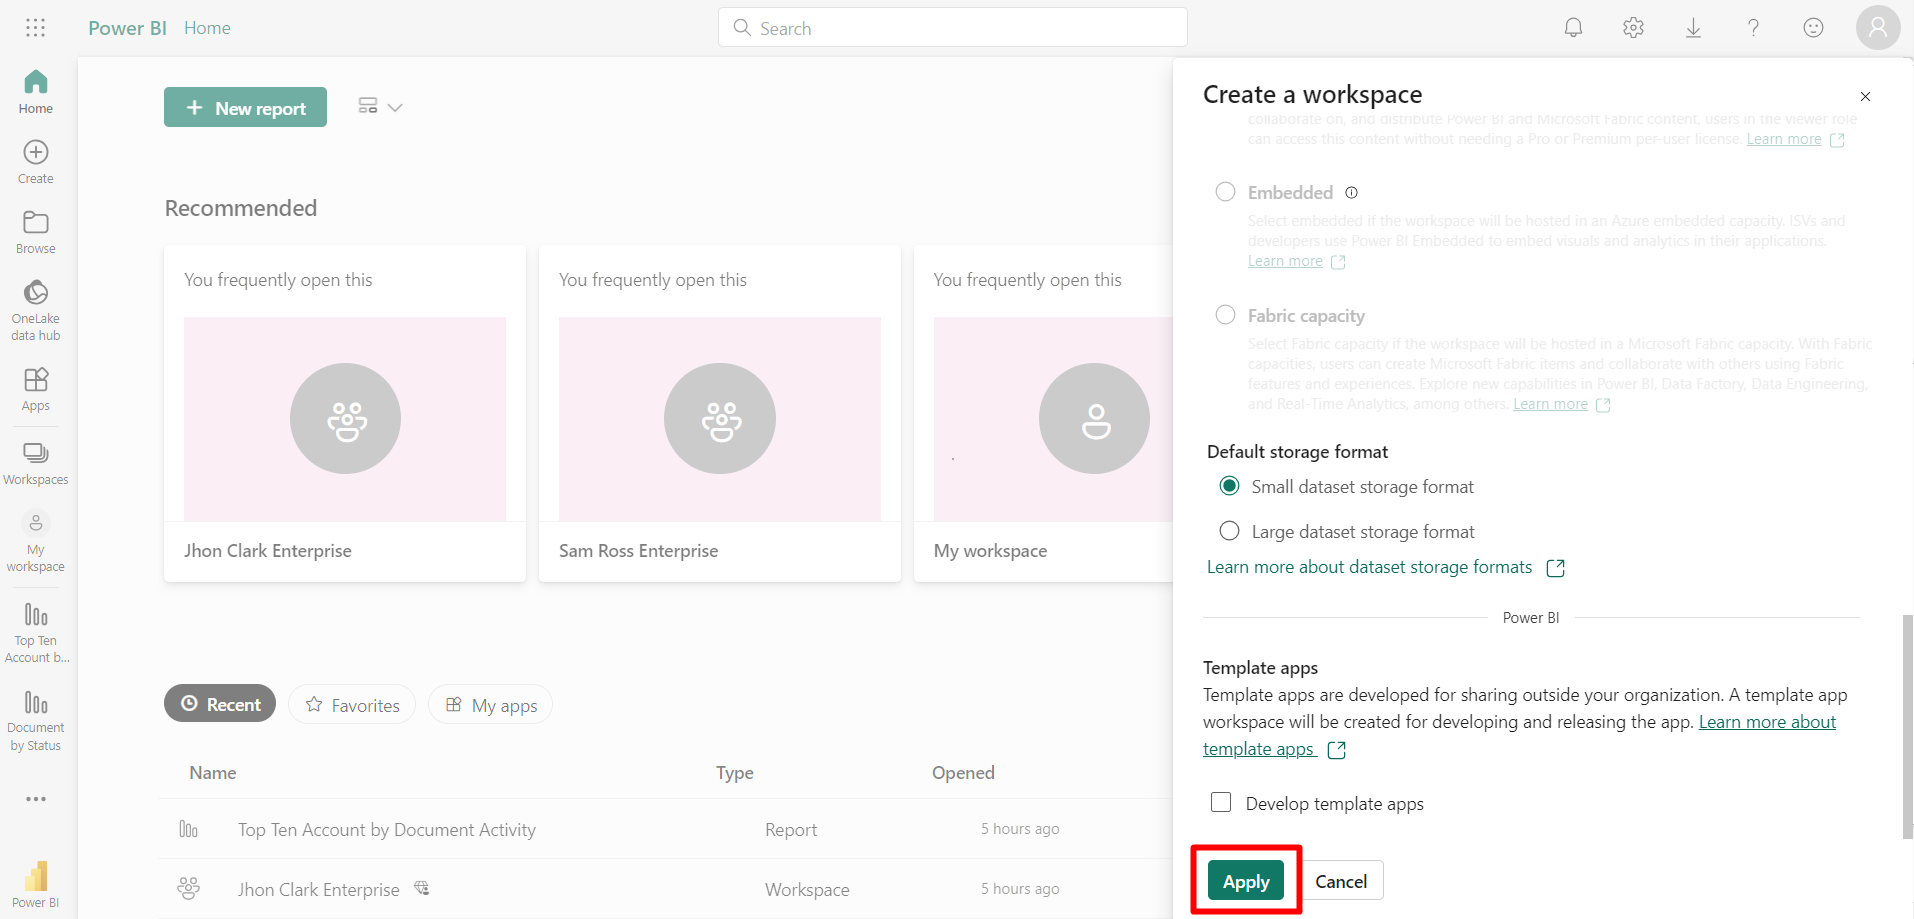Open the My workspace recommended card

[1043, 413]
